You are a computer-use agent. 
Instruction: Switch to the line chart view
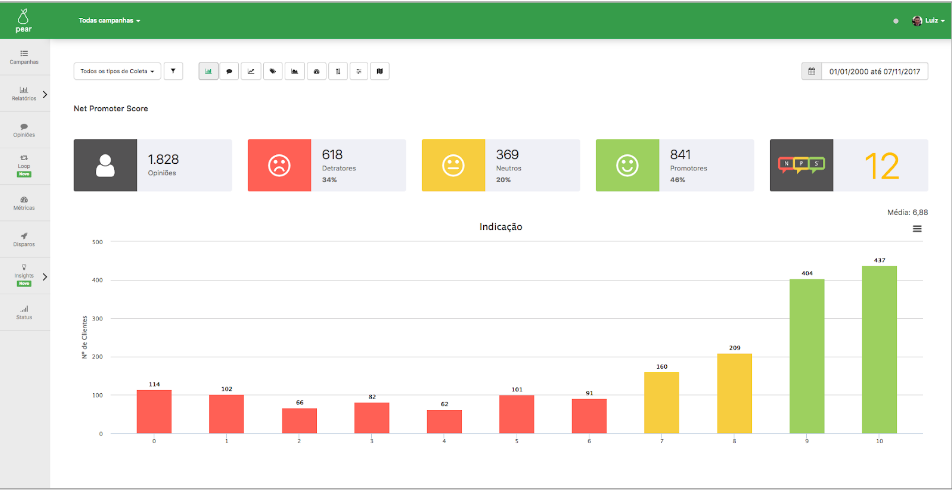[251, 71]
